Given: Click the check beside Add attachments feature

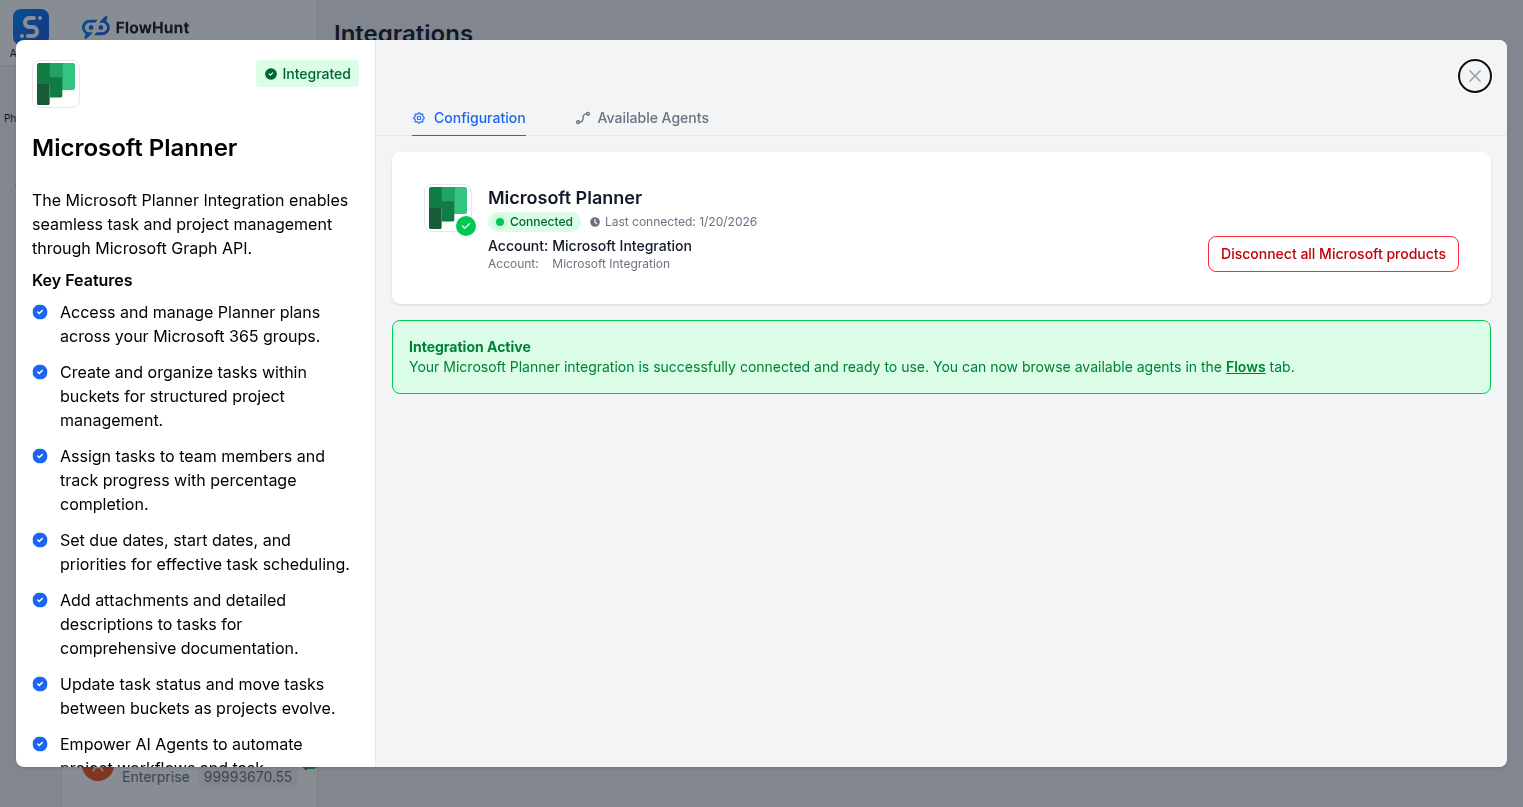Looking at the screenshot, I should tap(39, 600).
